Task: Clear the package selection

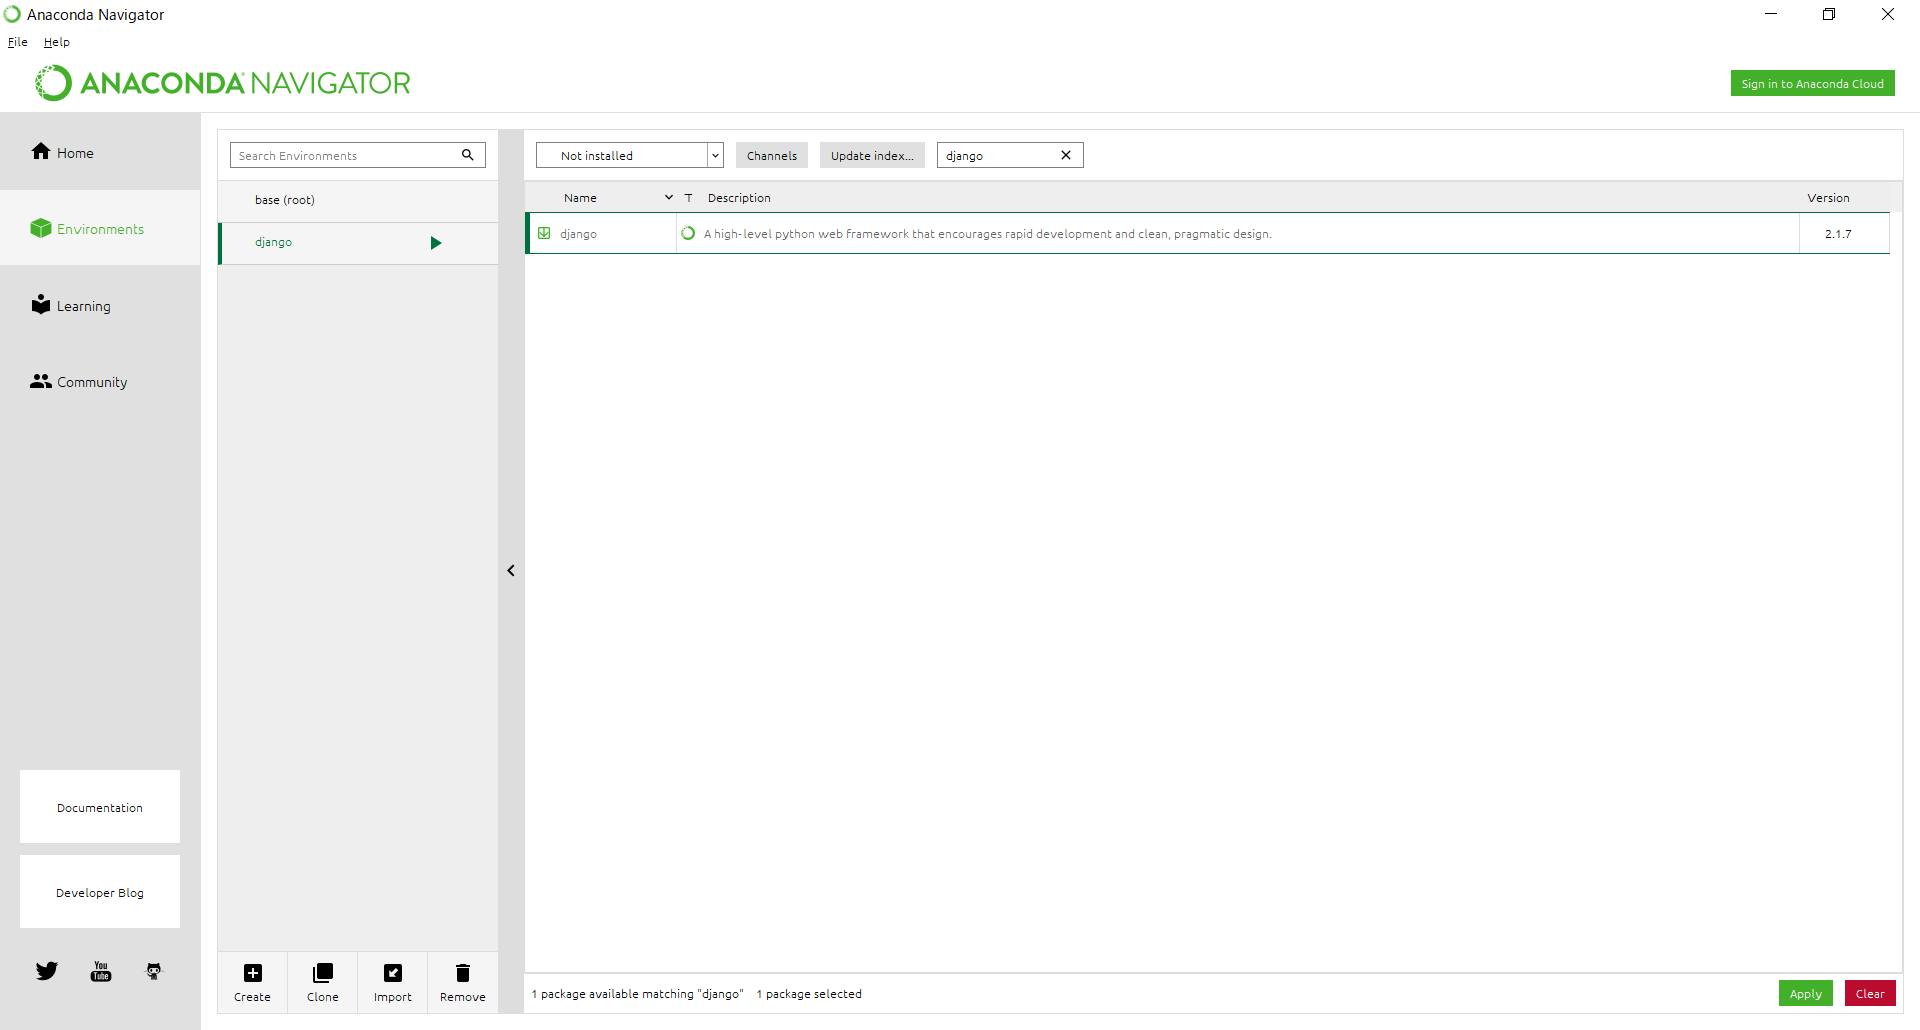Action: pos(1870,993)
